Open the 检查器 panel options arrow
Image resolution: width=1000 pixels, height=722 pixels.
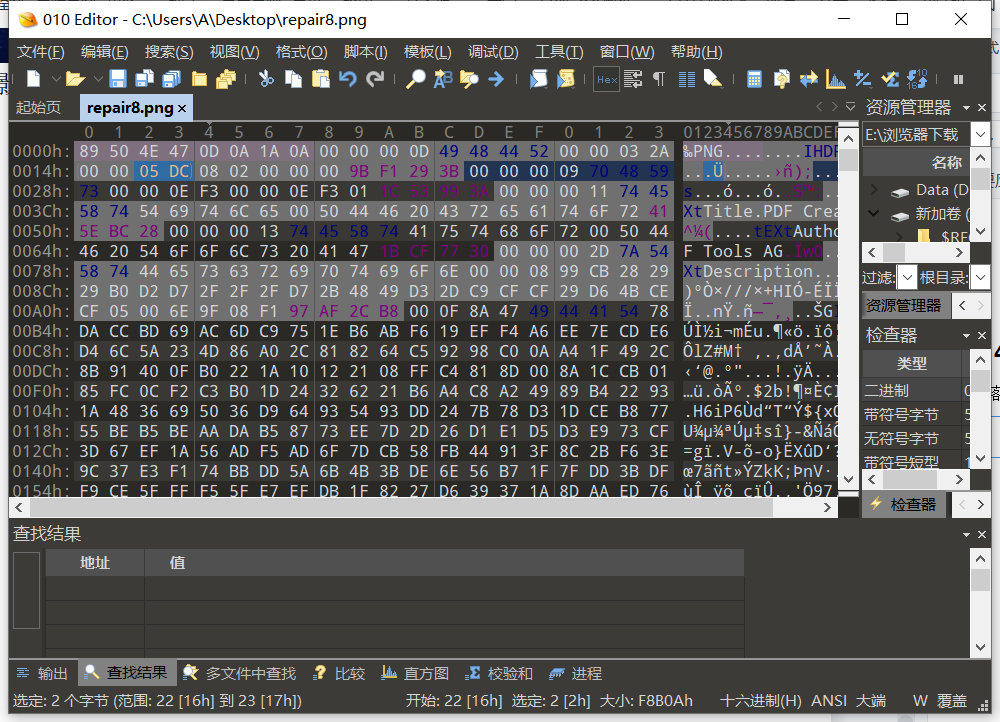click(x=966, y=335)
